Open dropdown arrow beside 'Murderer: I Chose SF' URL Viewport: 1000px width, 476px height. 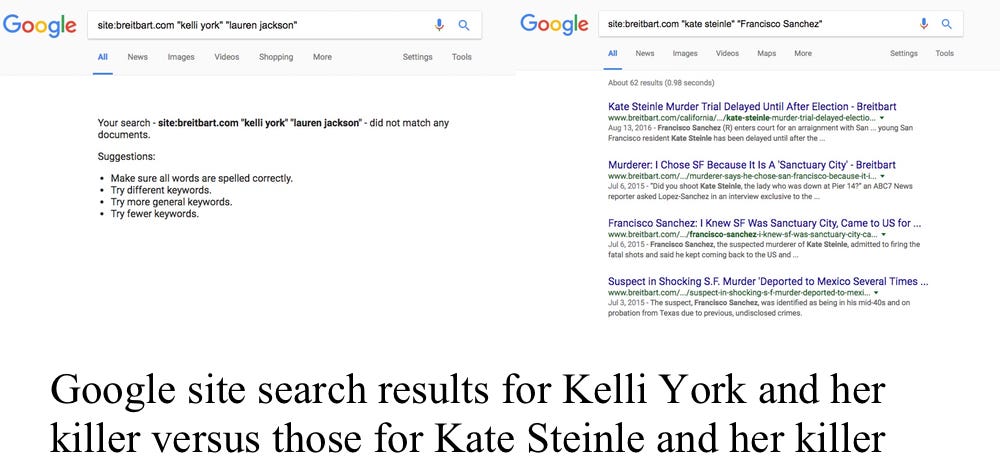(x=883, y=177)
